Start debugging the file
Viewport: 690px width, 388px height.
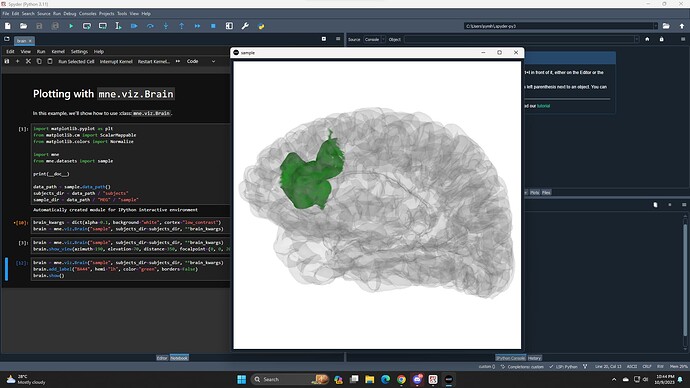pos(134,26)
